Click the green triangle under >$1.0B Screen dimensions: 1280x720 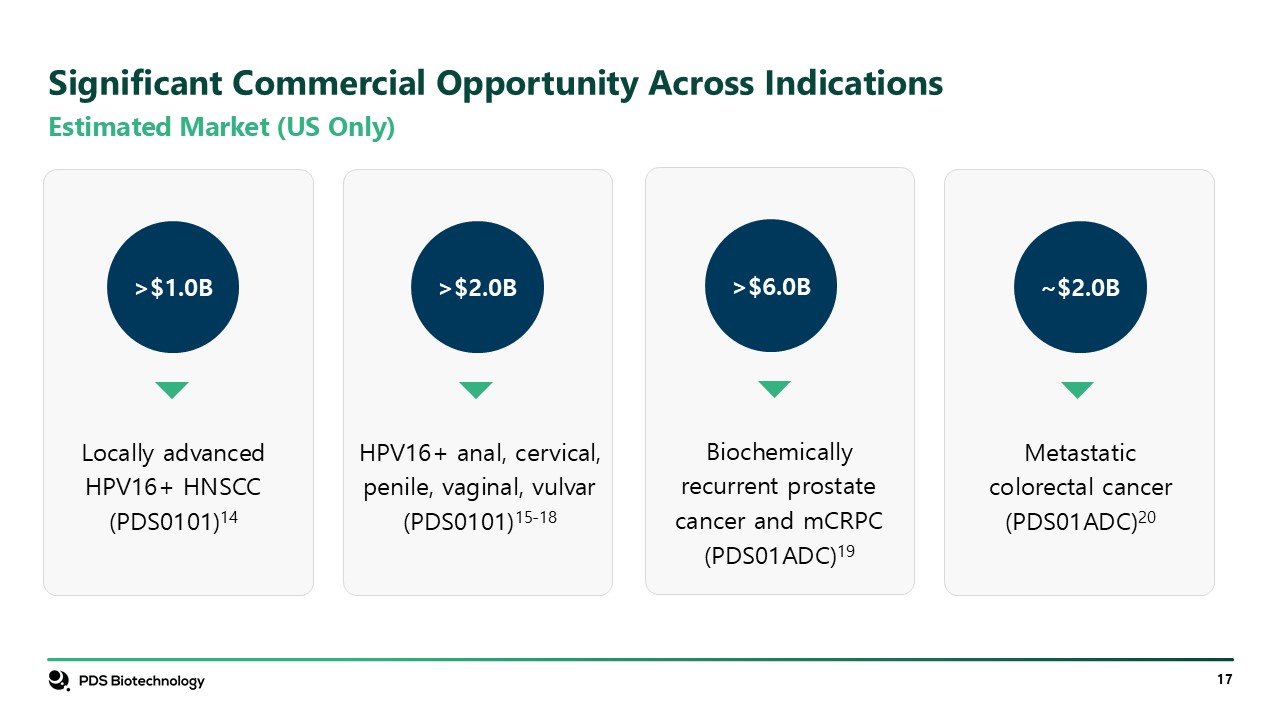(x=173, y=390)
